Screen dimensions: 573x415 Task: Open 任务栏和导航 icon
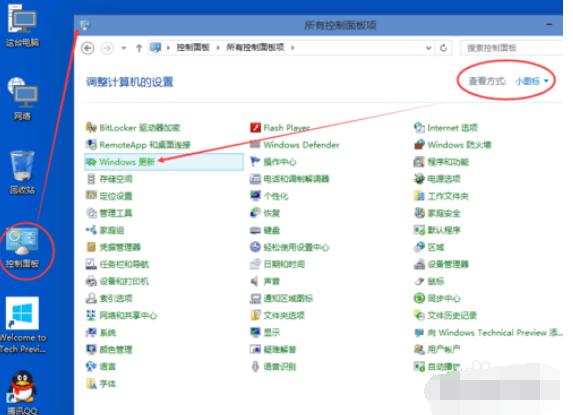click(x=91, y=264)
